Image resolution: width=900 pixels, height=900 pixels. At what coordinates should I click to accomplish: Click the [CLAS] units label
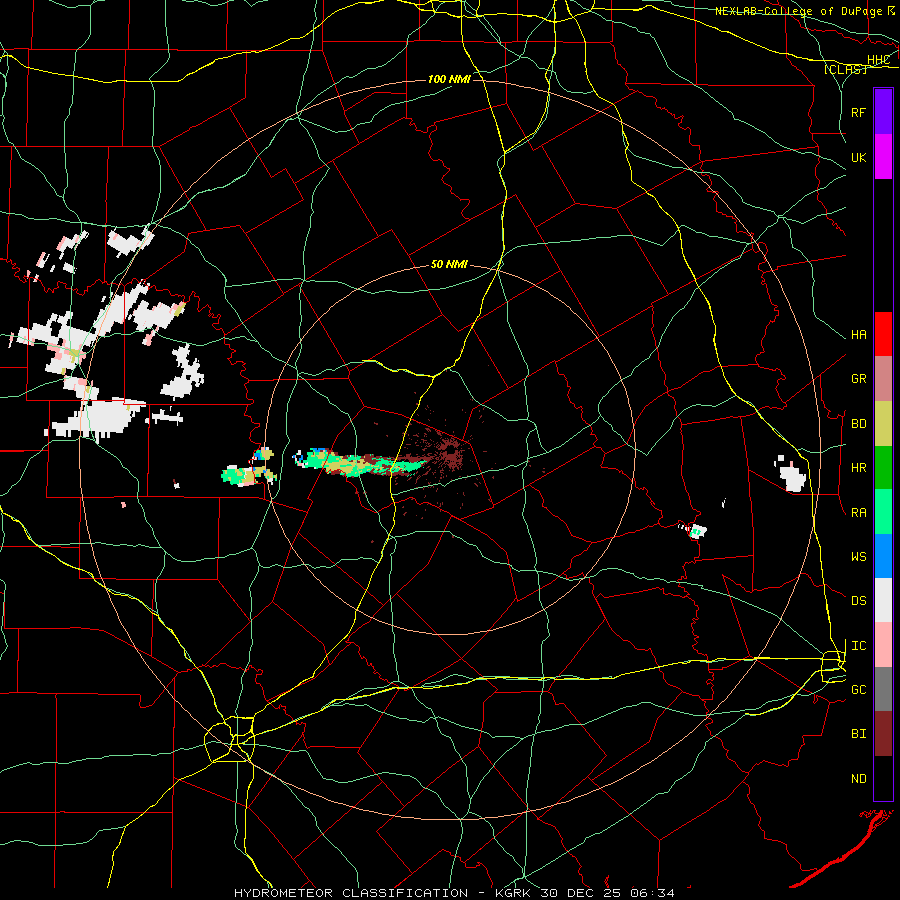pyautogui.click(x=845, y=69)
